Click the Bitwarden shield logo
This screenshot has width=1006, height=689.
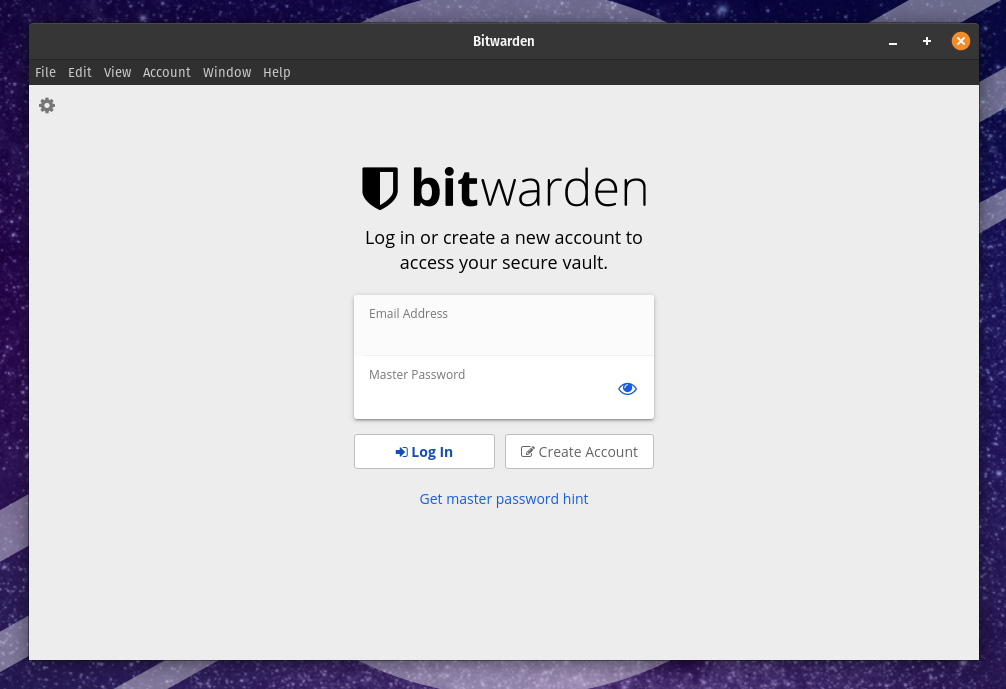(381, 188)
